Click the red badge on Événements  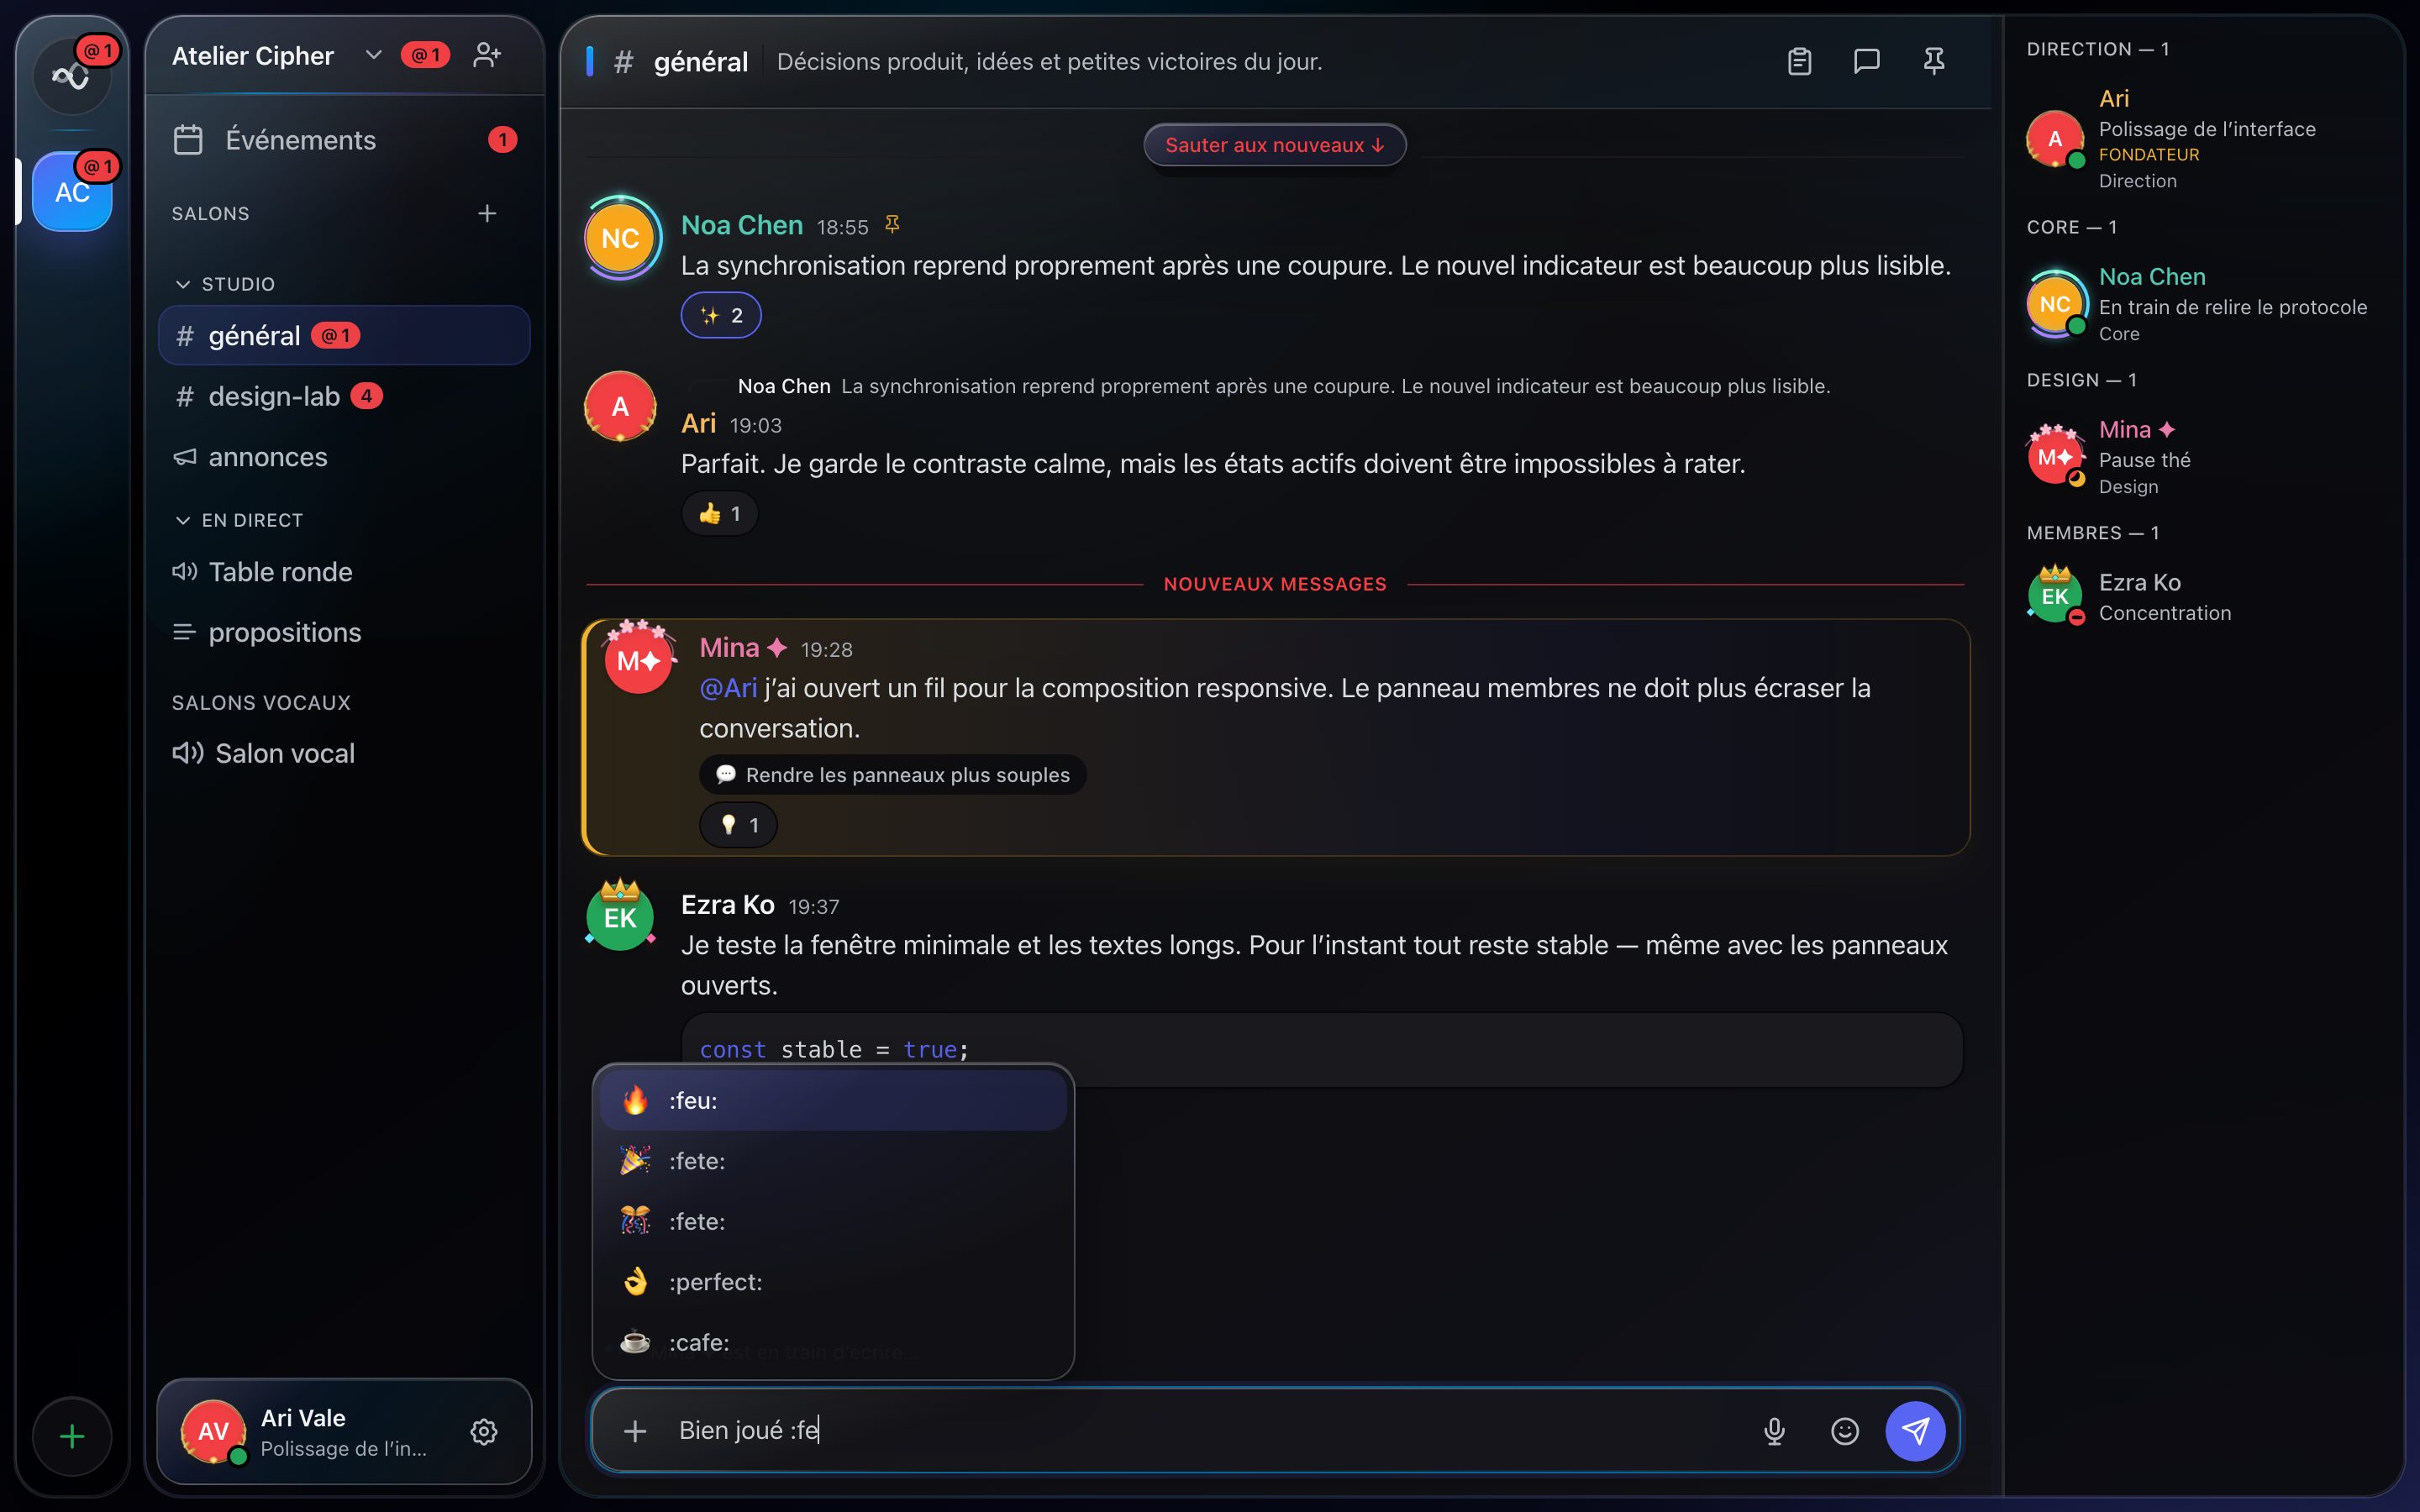coord(502,140)
